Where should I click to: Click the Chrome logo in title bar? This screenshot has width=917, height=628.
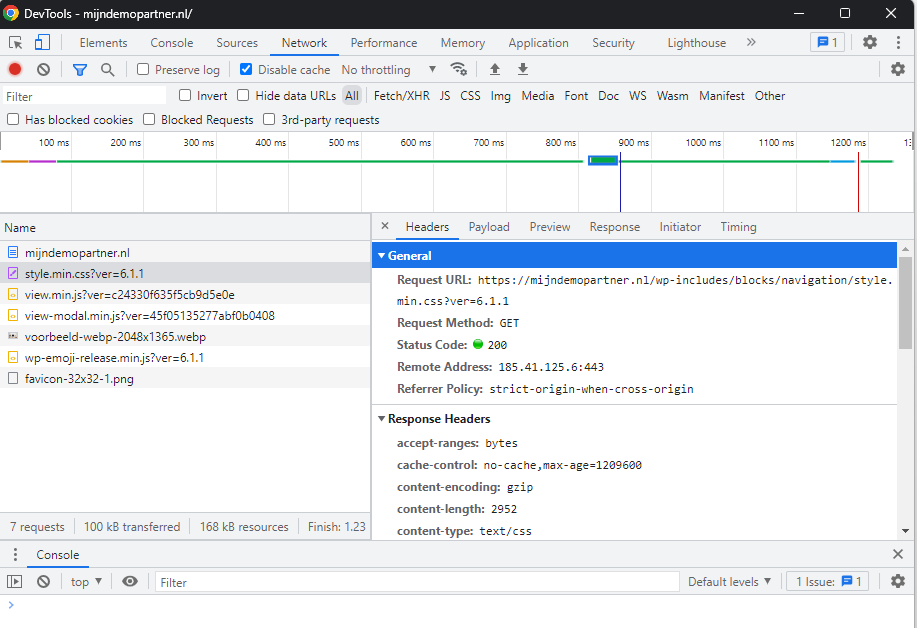11,13
